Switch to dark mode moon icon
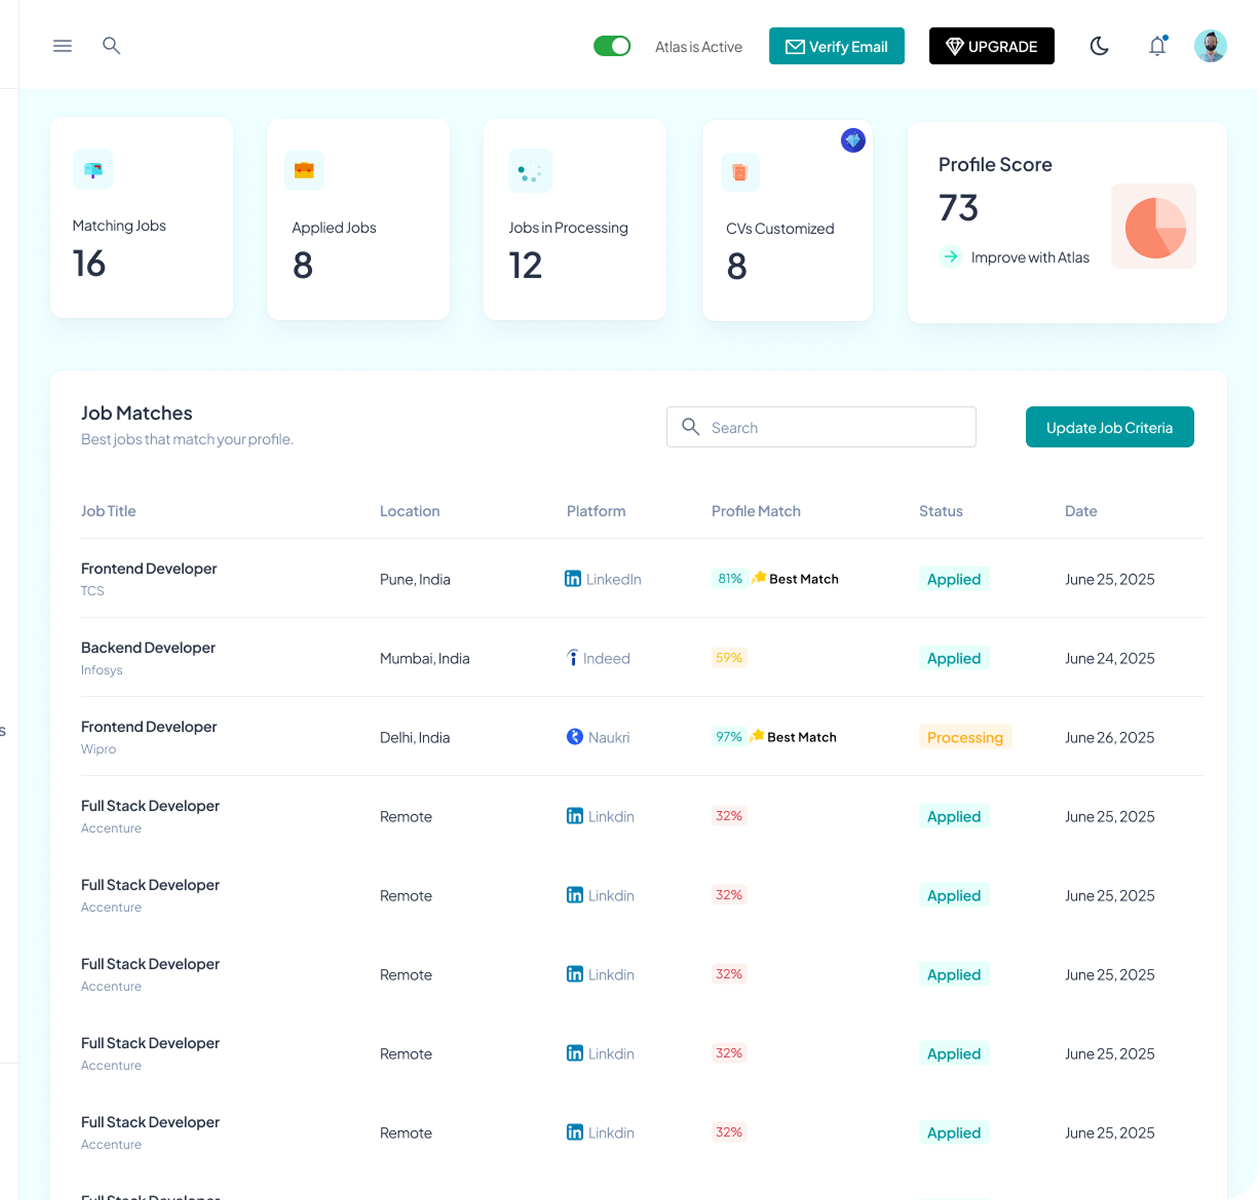Screen dimensions: 1260x1200 click(1099, 46)
